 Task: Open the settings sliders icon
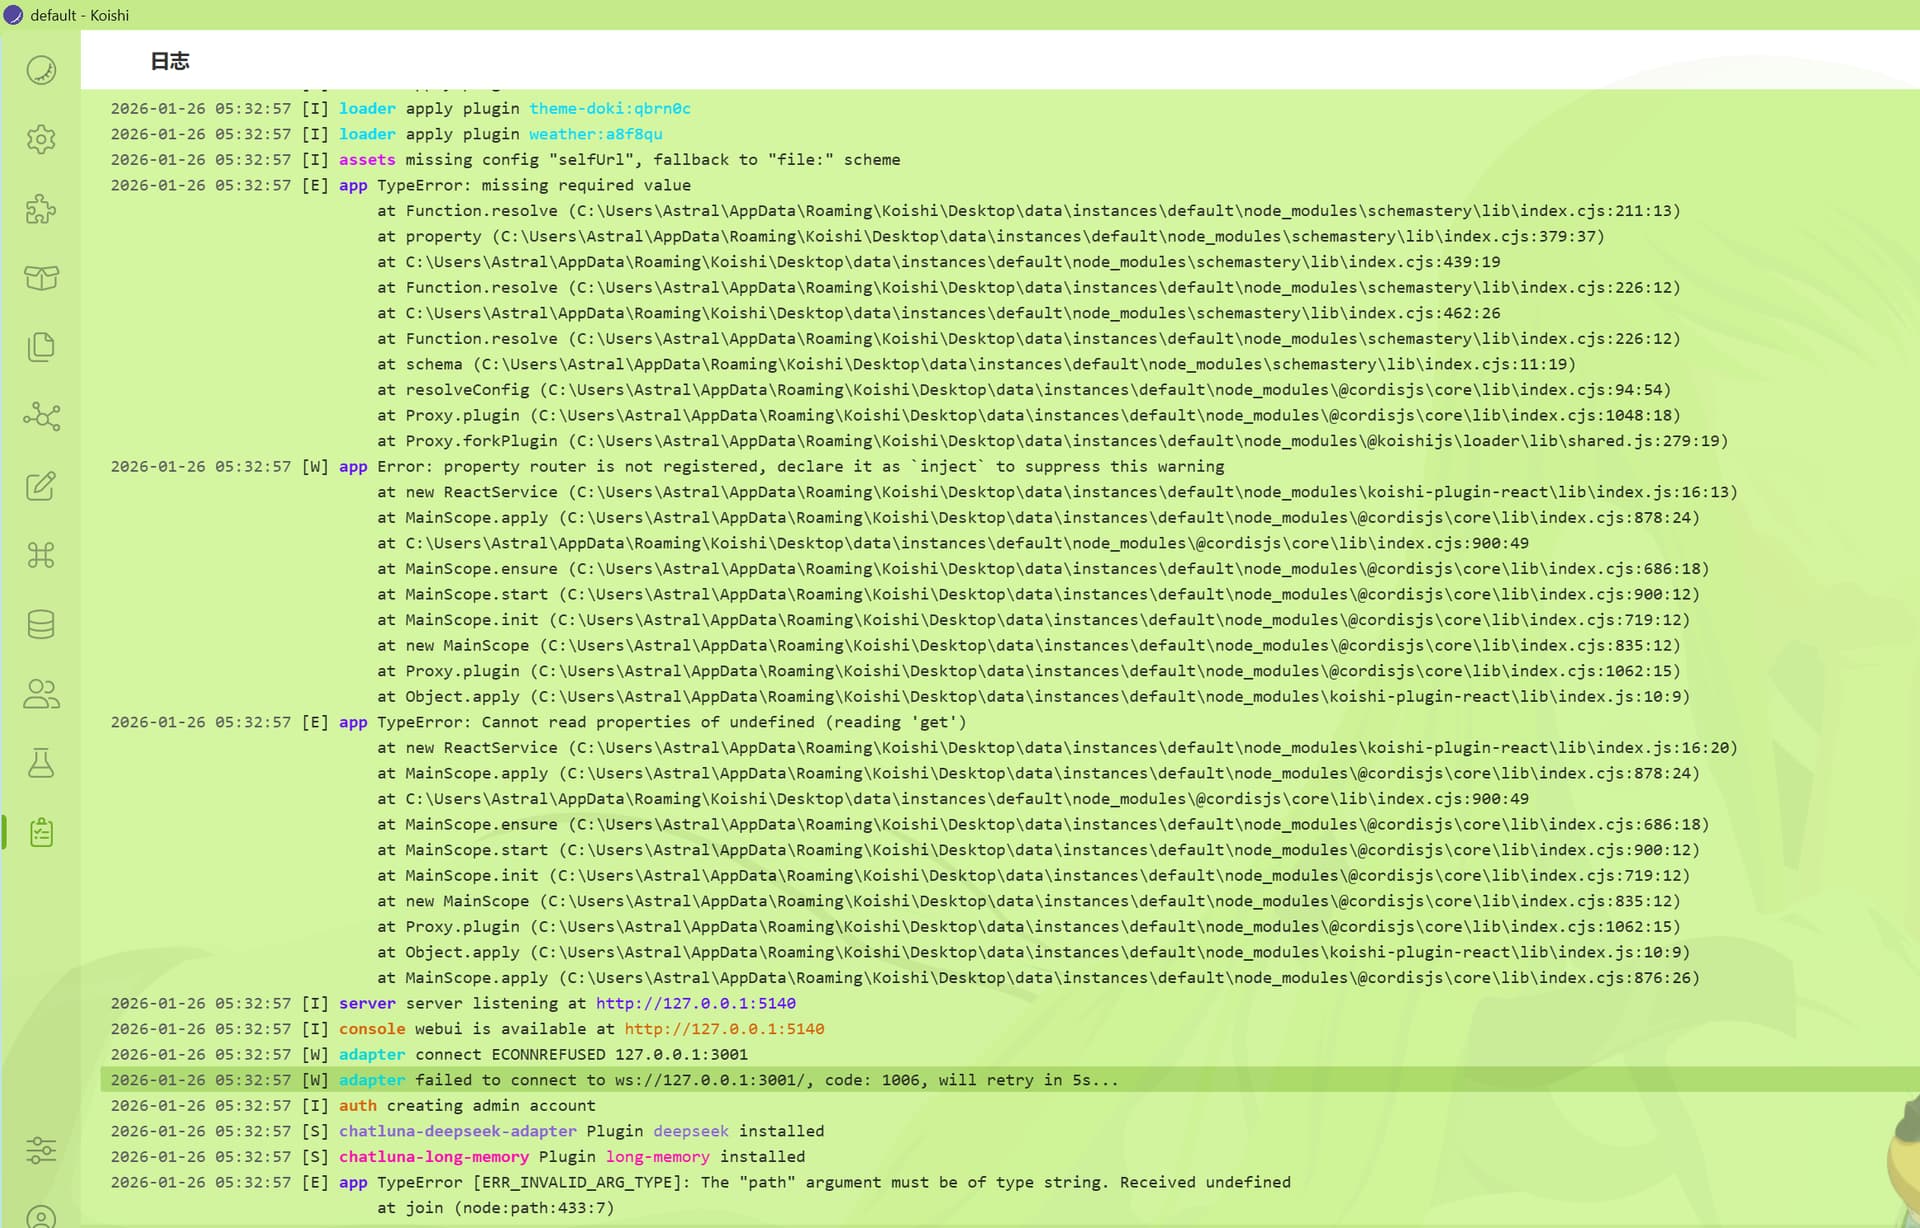click(x=41, y=1150)
